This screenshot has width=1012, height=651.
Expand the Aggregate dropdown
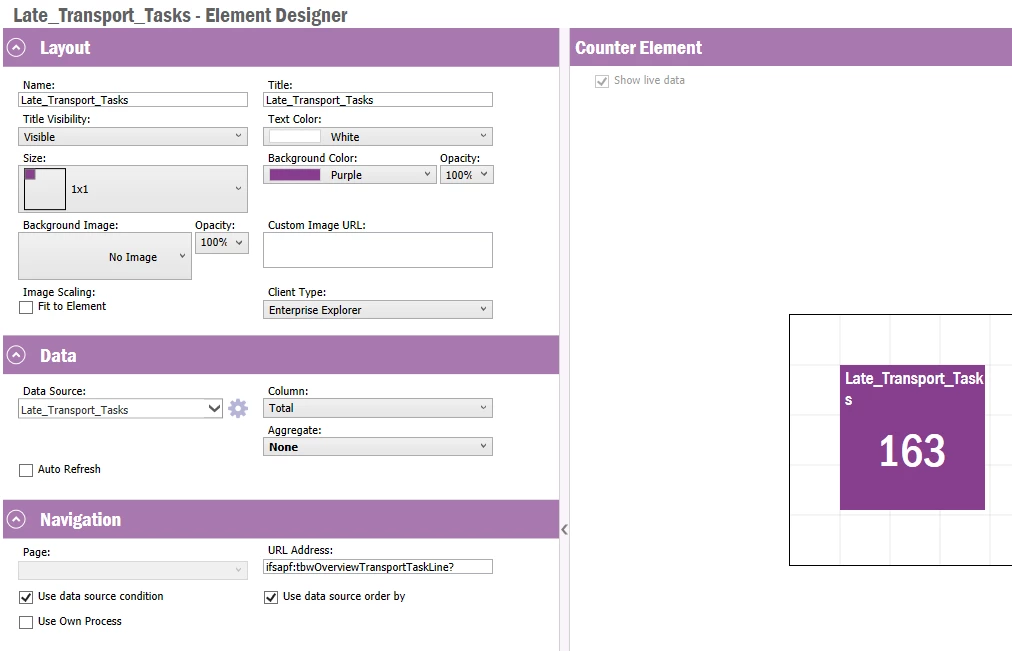pos(380,447)
